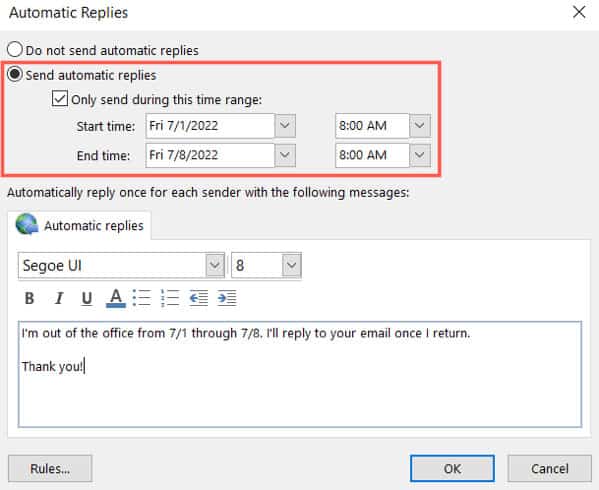Click the End time 8:00 AM field
Viewport: 599px width, 490px height.
pos(372,155)
